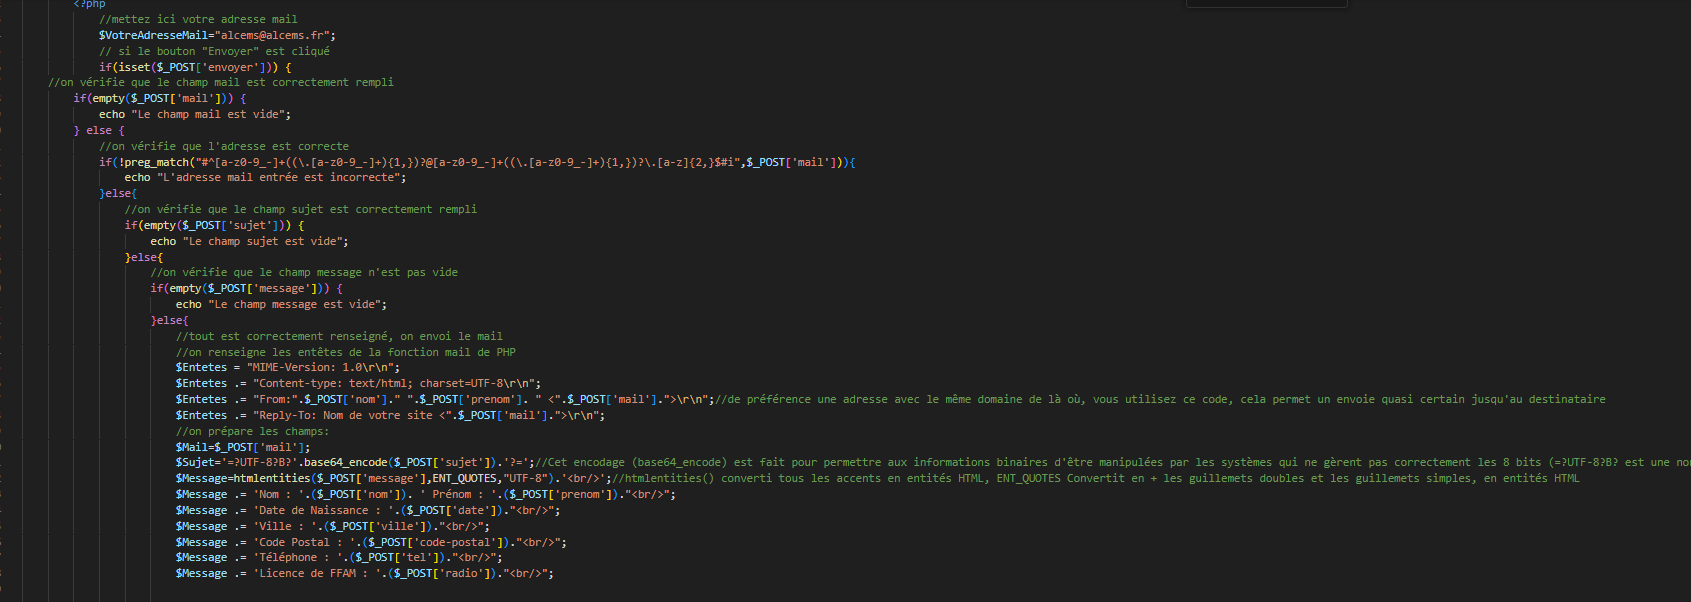Click the $Mail=$_POST['mail'] assignment line
The width and height of the screenshot is (1691, 602).
pyautogui.click(x=242, y=447)
